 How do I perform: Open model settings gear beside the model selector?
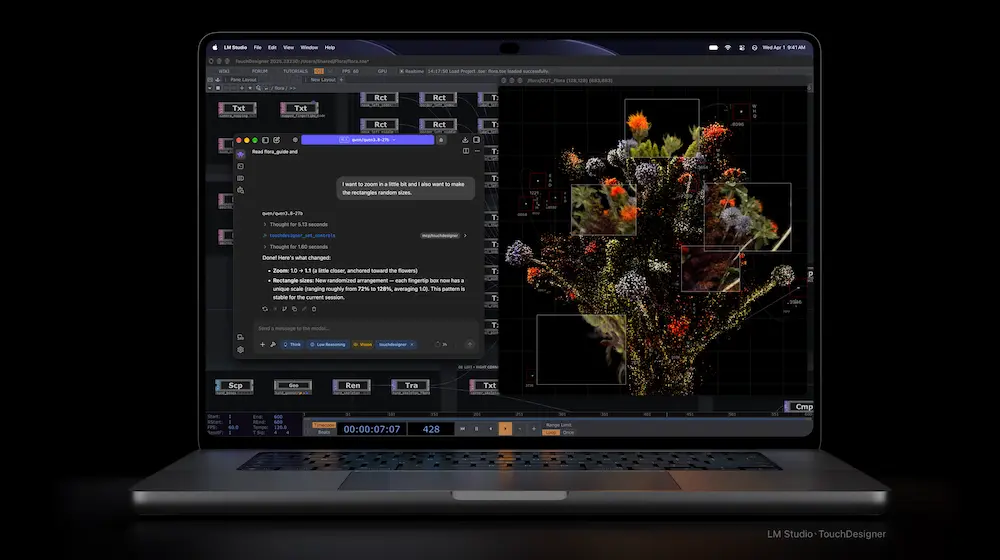pos(295,140)
